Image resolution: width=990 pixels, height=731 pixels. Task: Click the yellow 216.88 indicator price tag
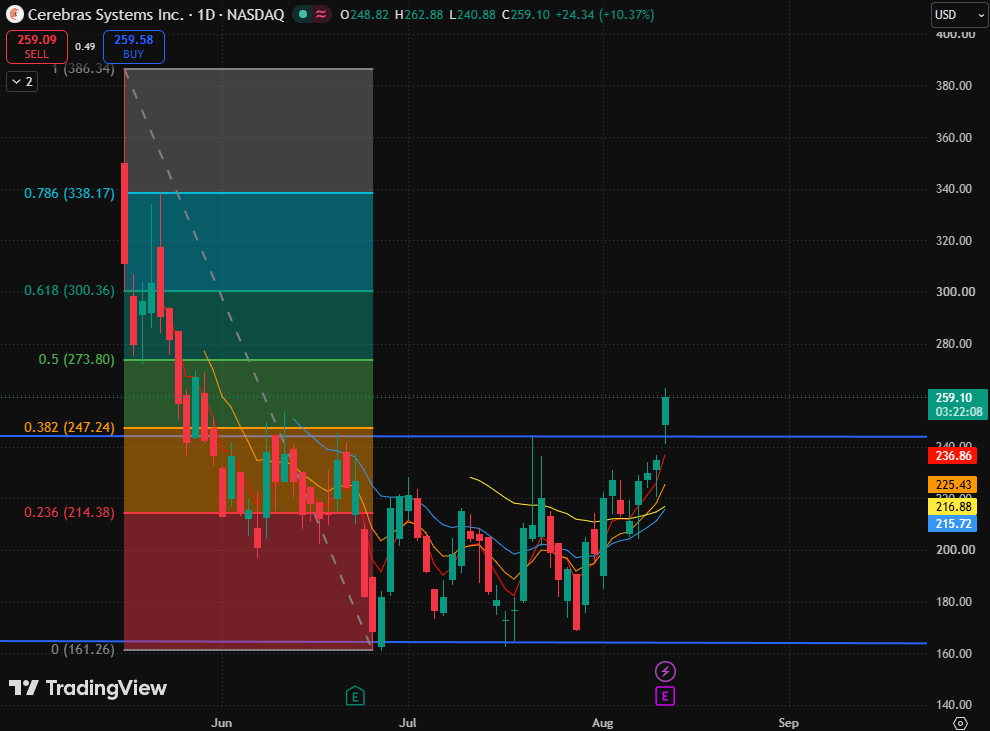(953, 506)
